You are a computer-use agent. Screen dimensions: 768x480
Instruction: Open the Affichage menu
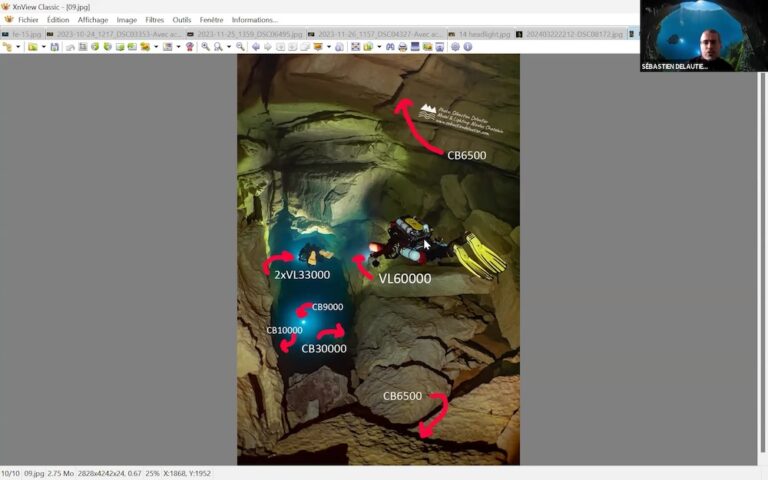pos(93,20)
